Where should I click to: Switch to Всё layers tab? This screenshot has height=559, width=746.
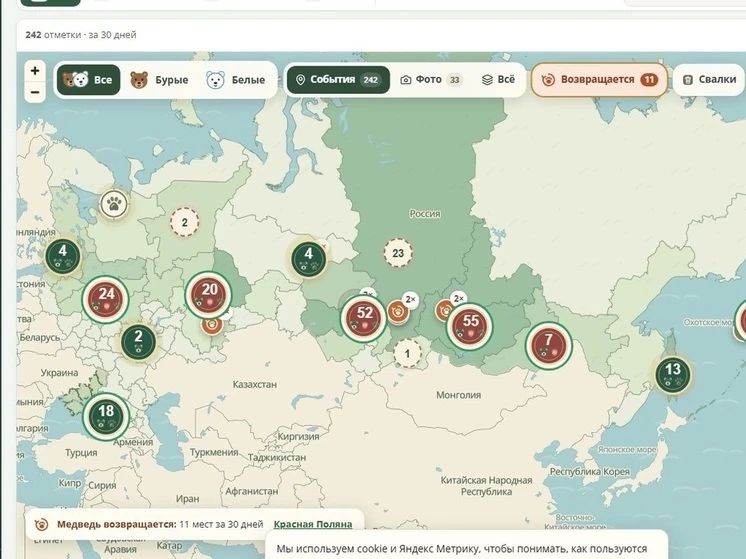point(498,79)
